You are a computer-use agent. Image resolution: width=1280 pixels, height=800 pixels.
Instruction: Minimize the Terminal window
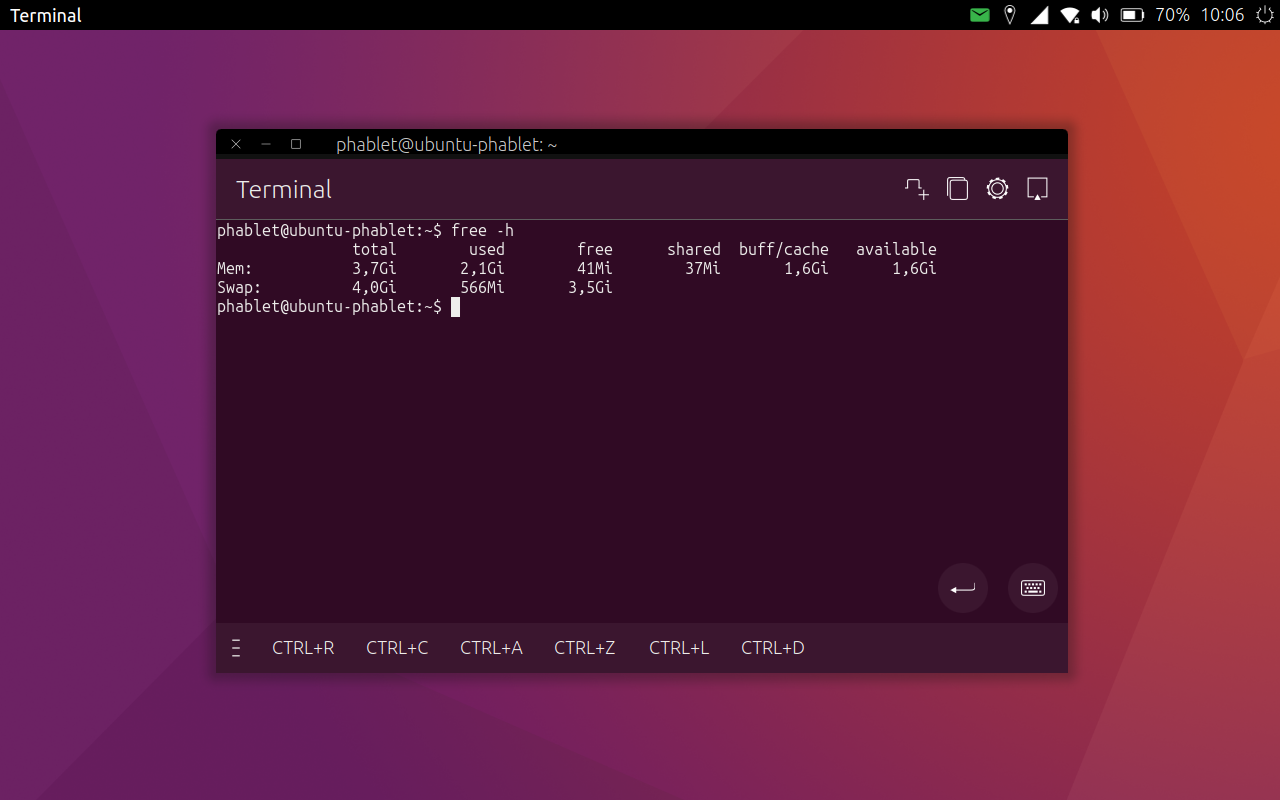(x=266, y=144)
